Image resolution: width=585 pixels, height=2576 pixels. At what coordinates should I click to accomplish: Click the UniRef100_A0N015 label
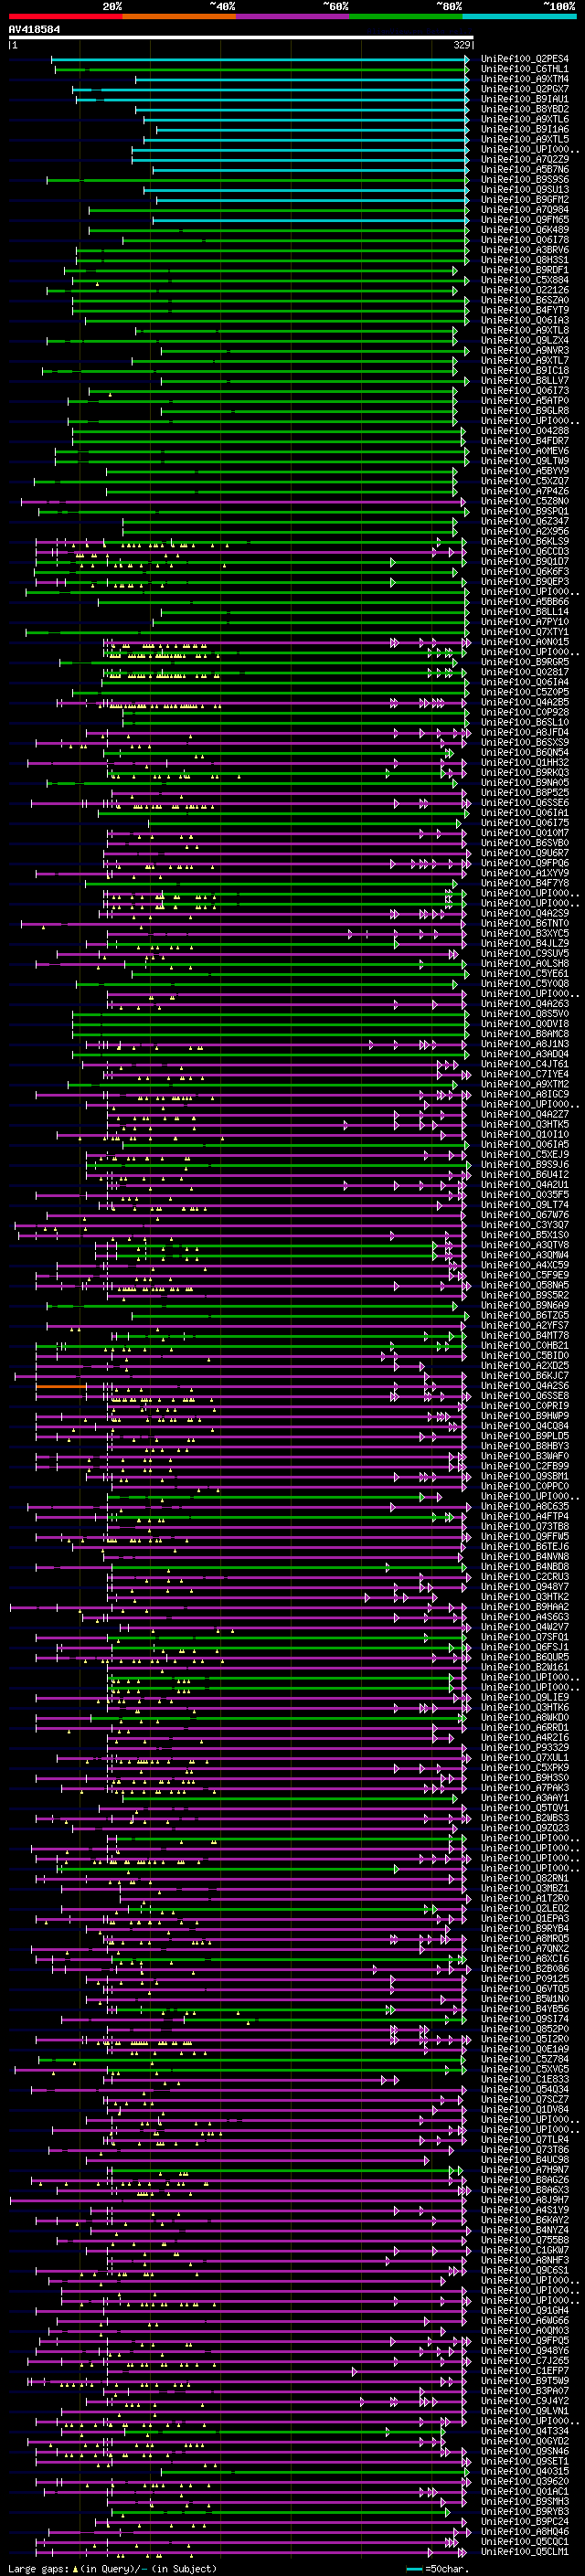525,642
